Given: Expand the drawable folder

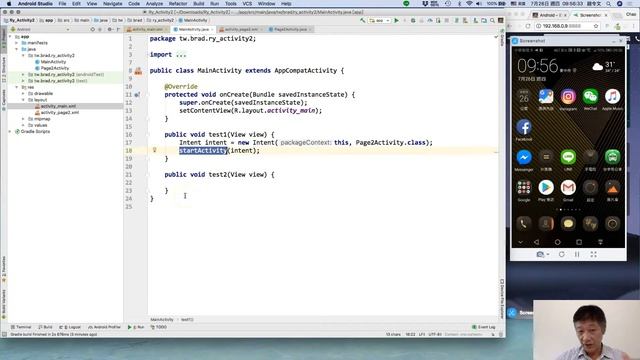Looking at the screenshot, I should (x=23, y=93).
